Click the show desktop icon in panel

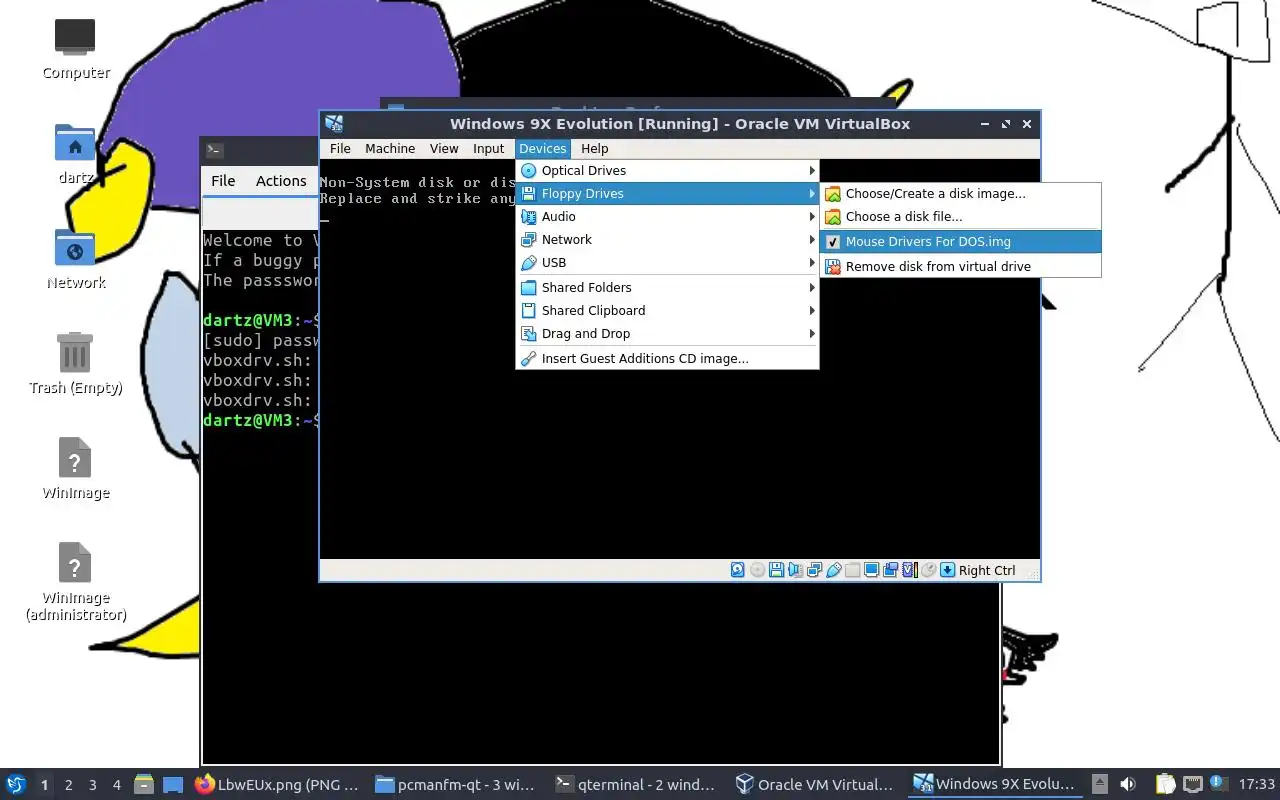(173, 785)
